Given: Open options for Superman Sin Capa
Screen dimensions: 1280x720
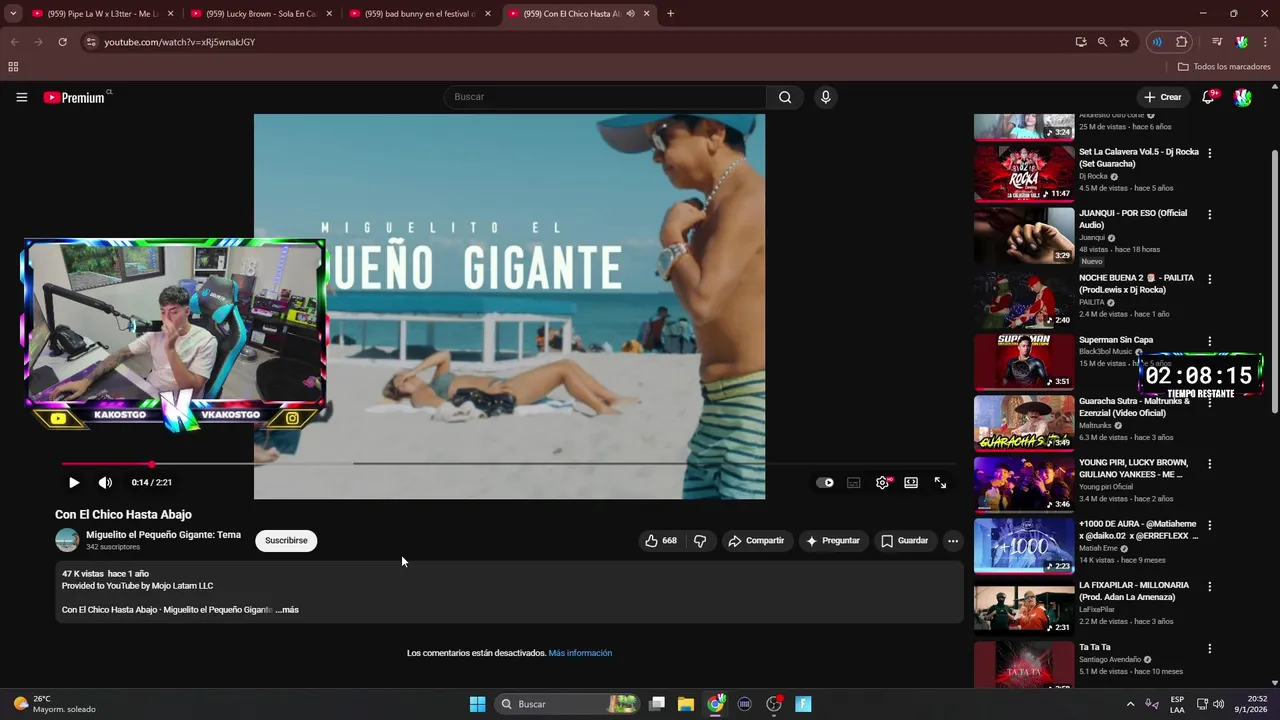Looking at the screenshot, I should (x=1210, y=341).
